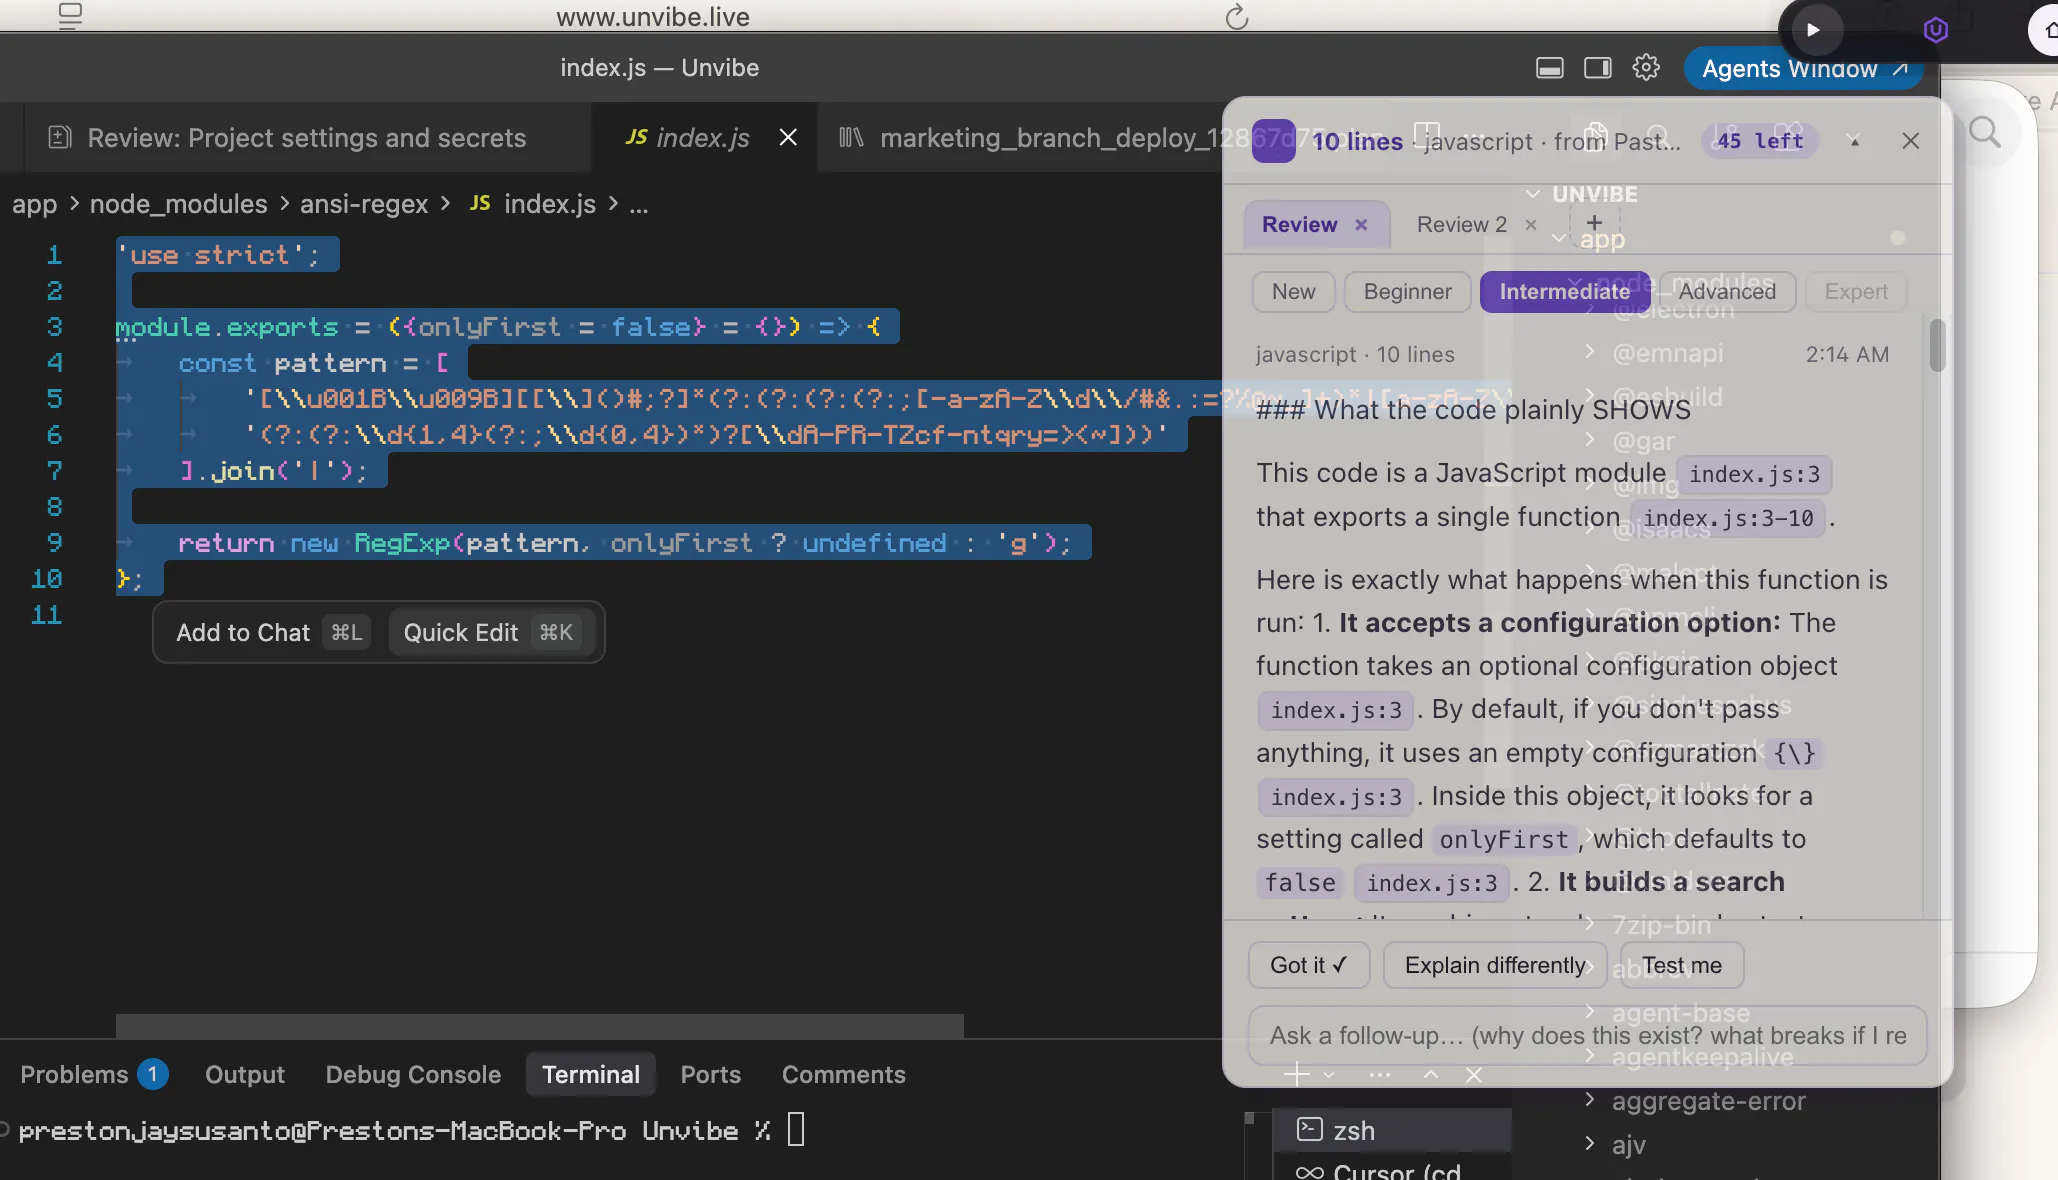Open the Ports panel tab

(710, 1074)
